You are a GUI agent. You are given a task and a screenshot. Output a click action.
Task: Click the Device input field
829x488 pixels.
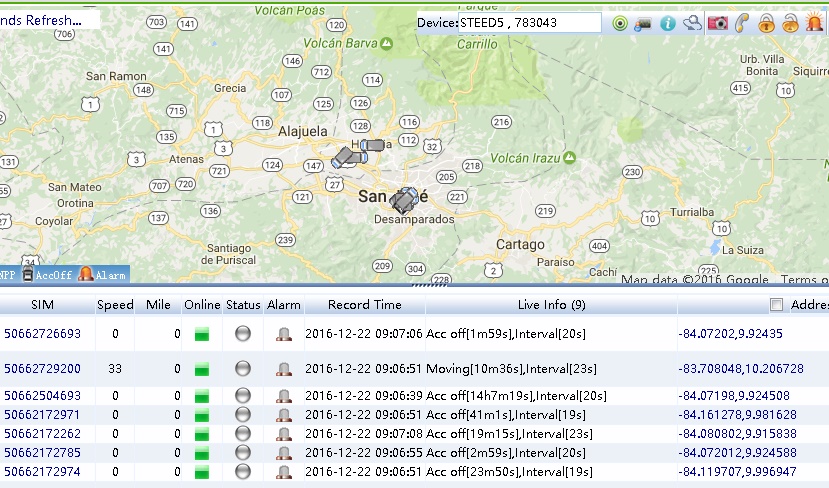pyautogui.click(x=530, y=23)
